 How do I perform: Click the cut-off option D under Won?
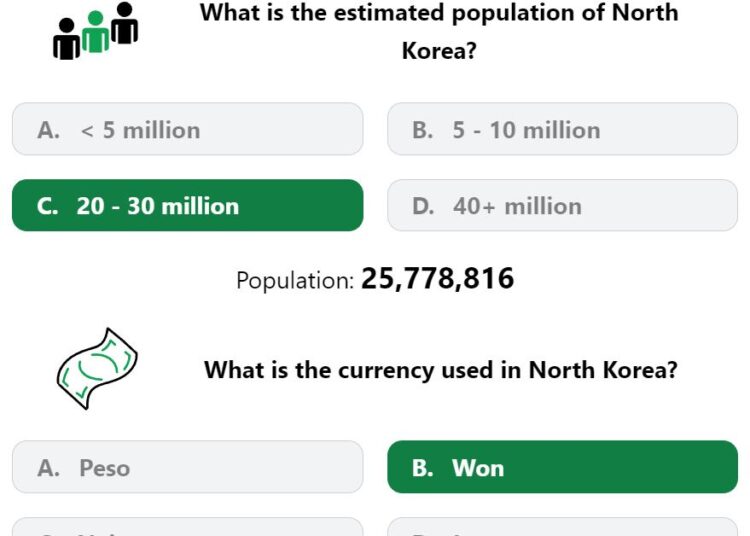tap(562, 527)
